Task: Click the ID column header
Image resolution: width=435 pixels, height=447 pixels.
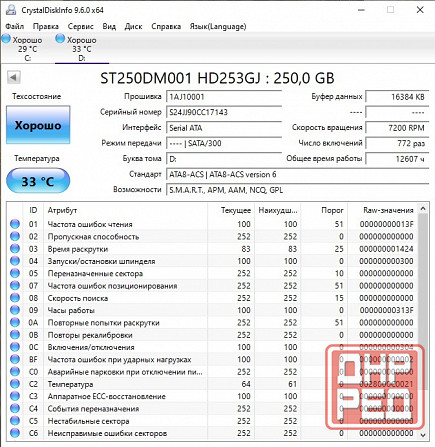Action: 33,210
